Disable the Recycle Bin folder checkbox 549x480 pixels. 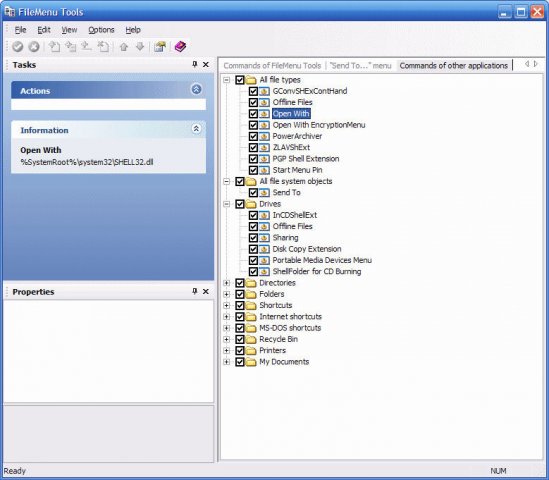tap(240, 339)
